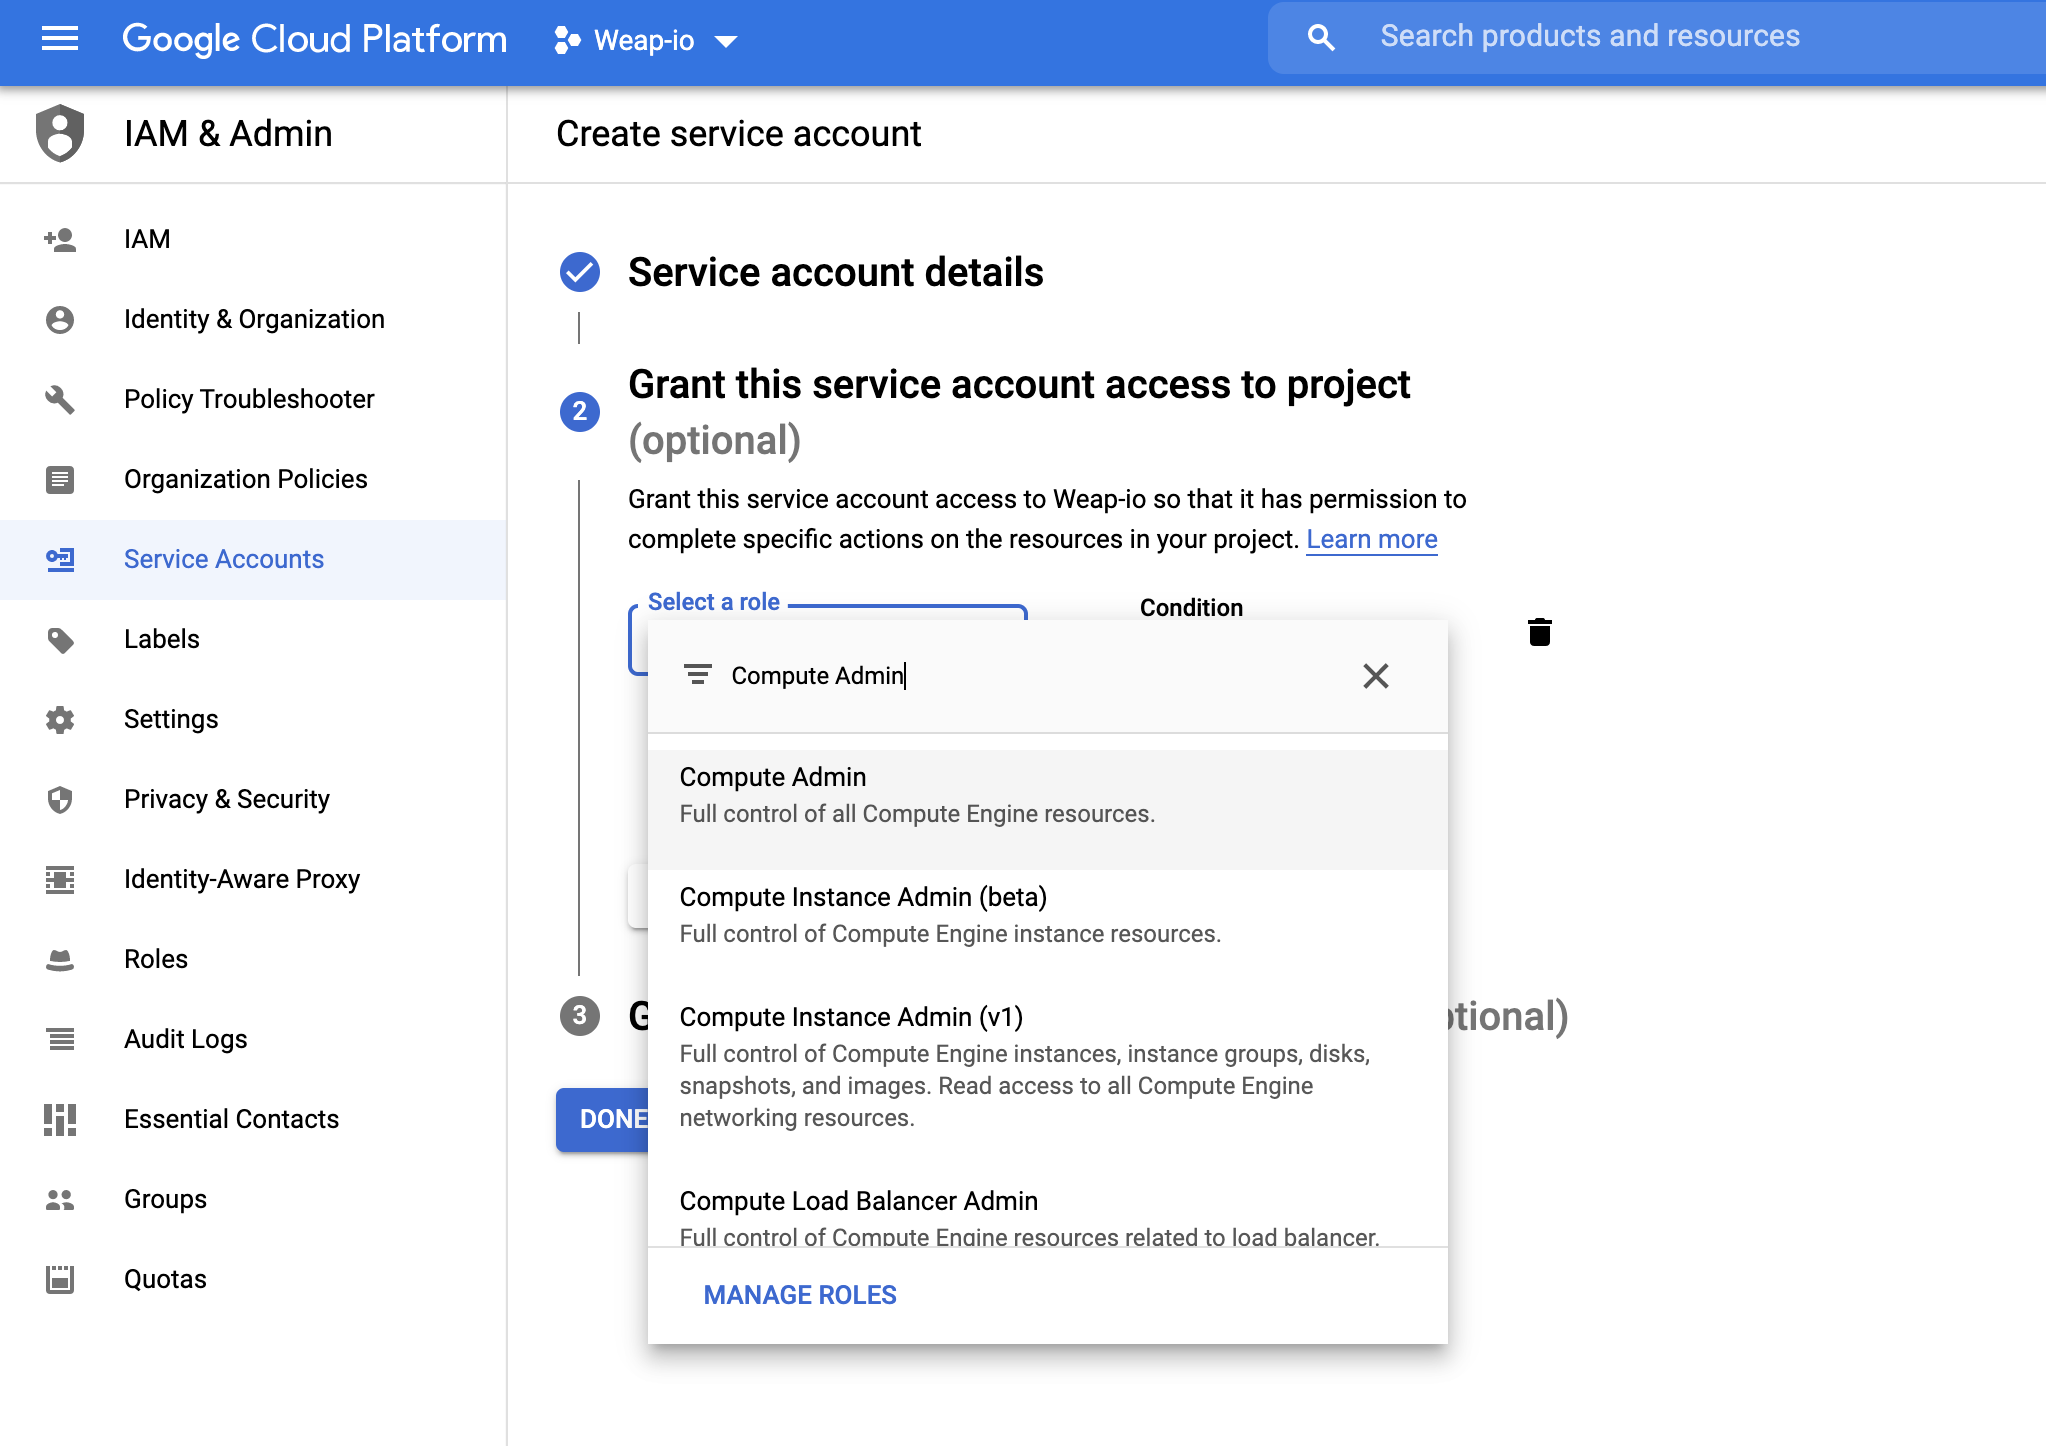Select Compute Instance Admin (v1) role
Viewport: 2046px width, 1446px height.
(x=1047, y=1082)
